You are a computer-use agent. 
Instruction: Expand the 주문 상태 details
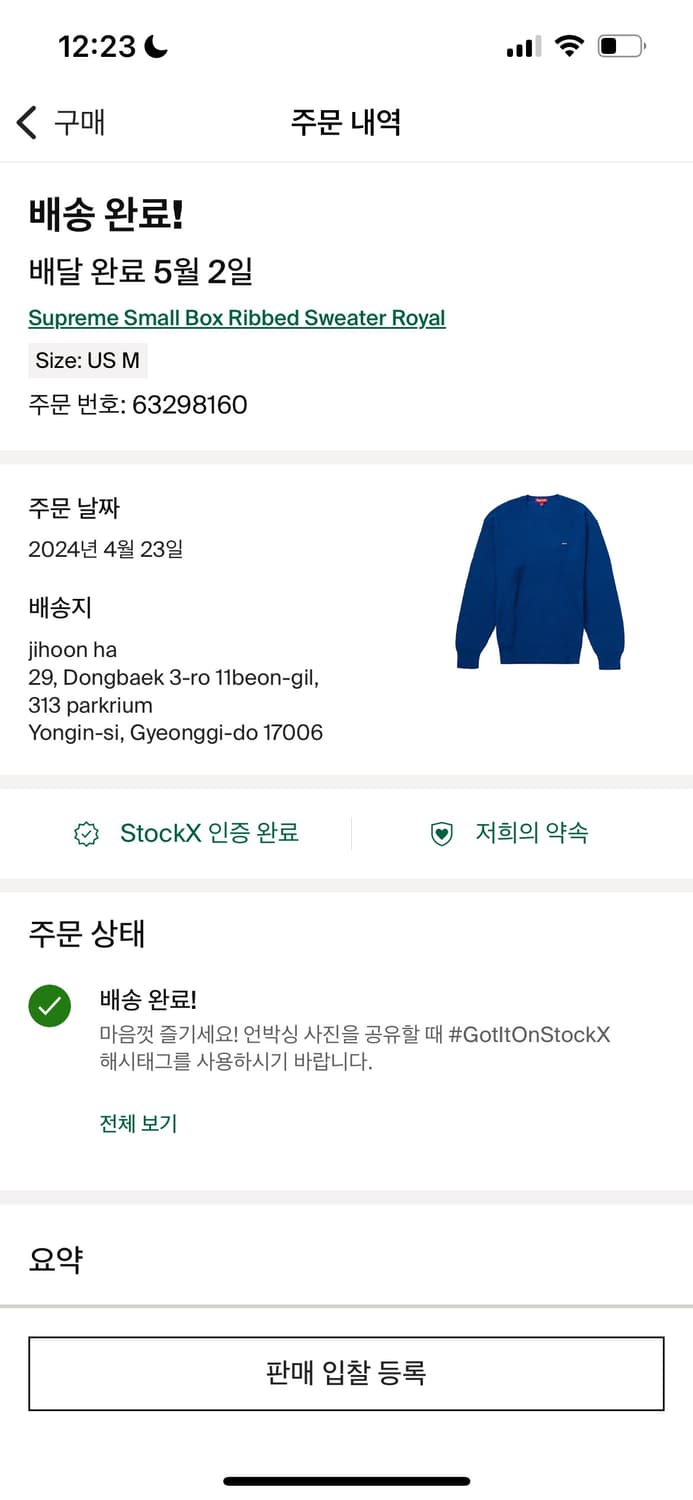[86, 933]
